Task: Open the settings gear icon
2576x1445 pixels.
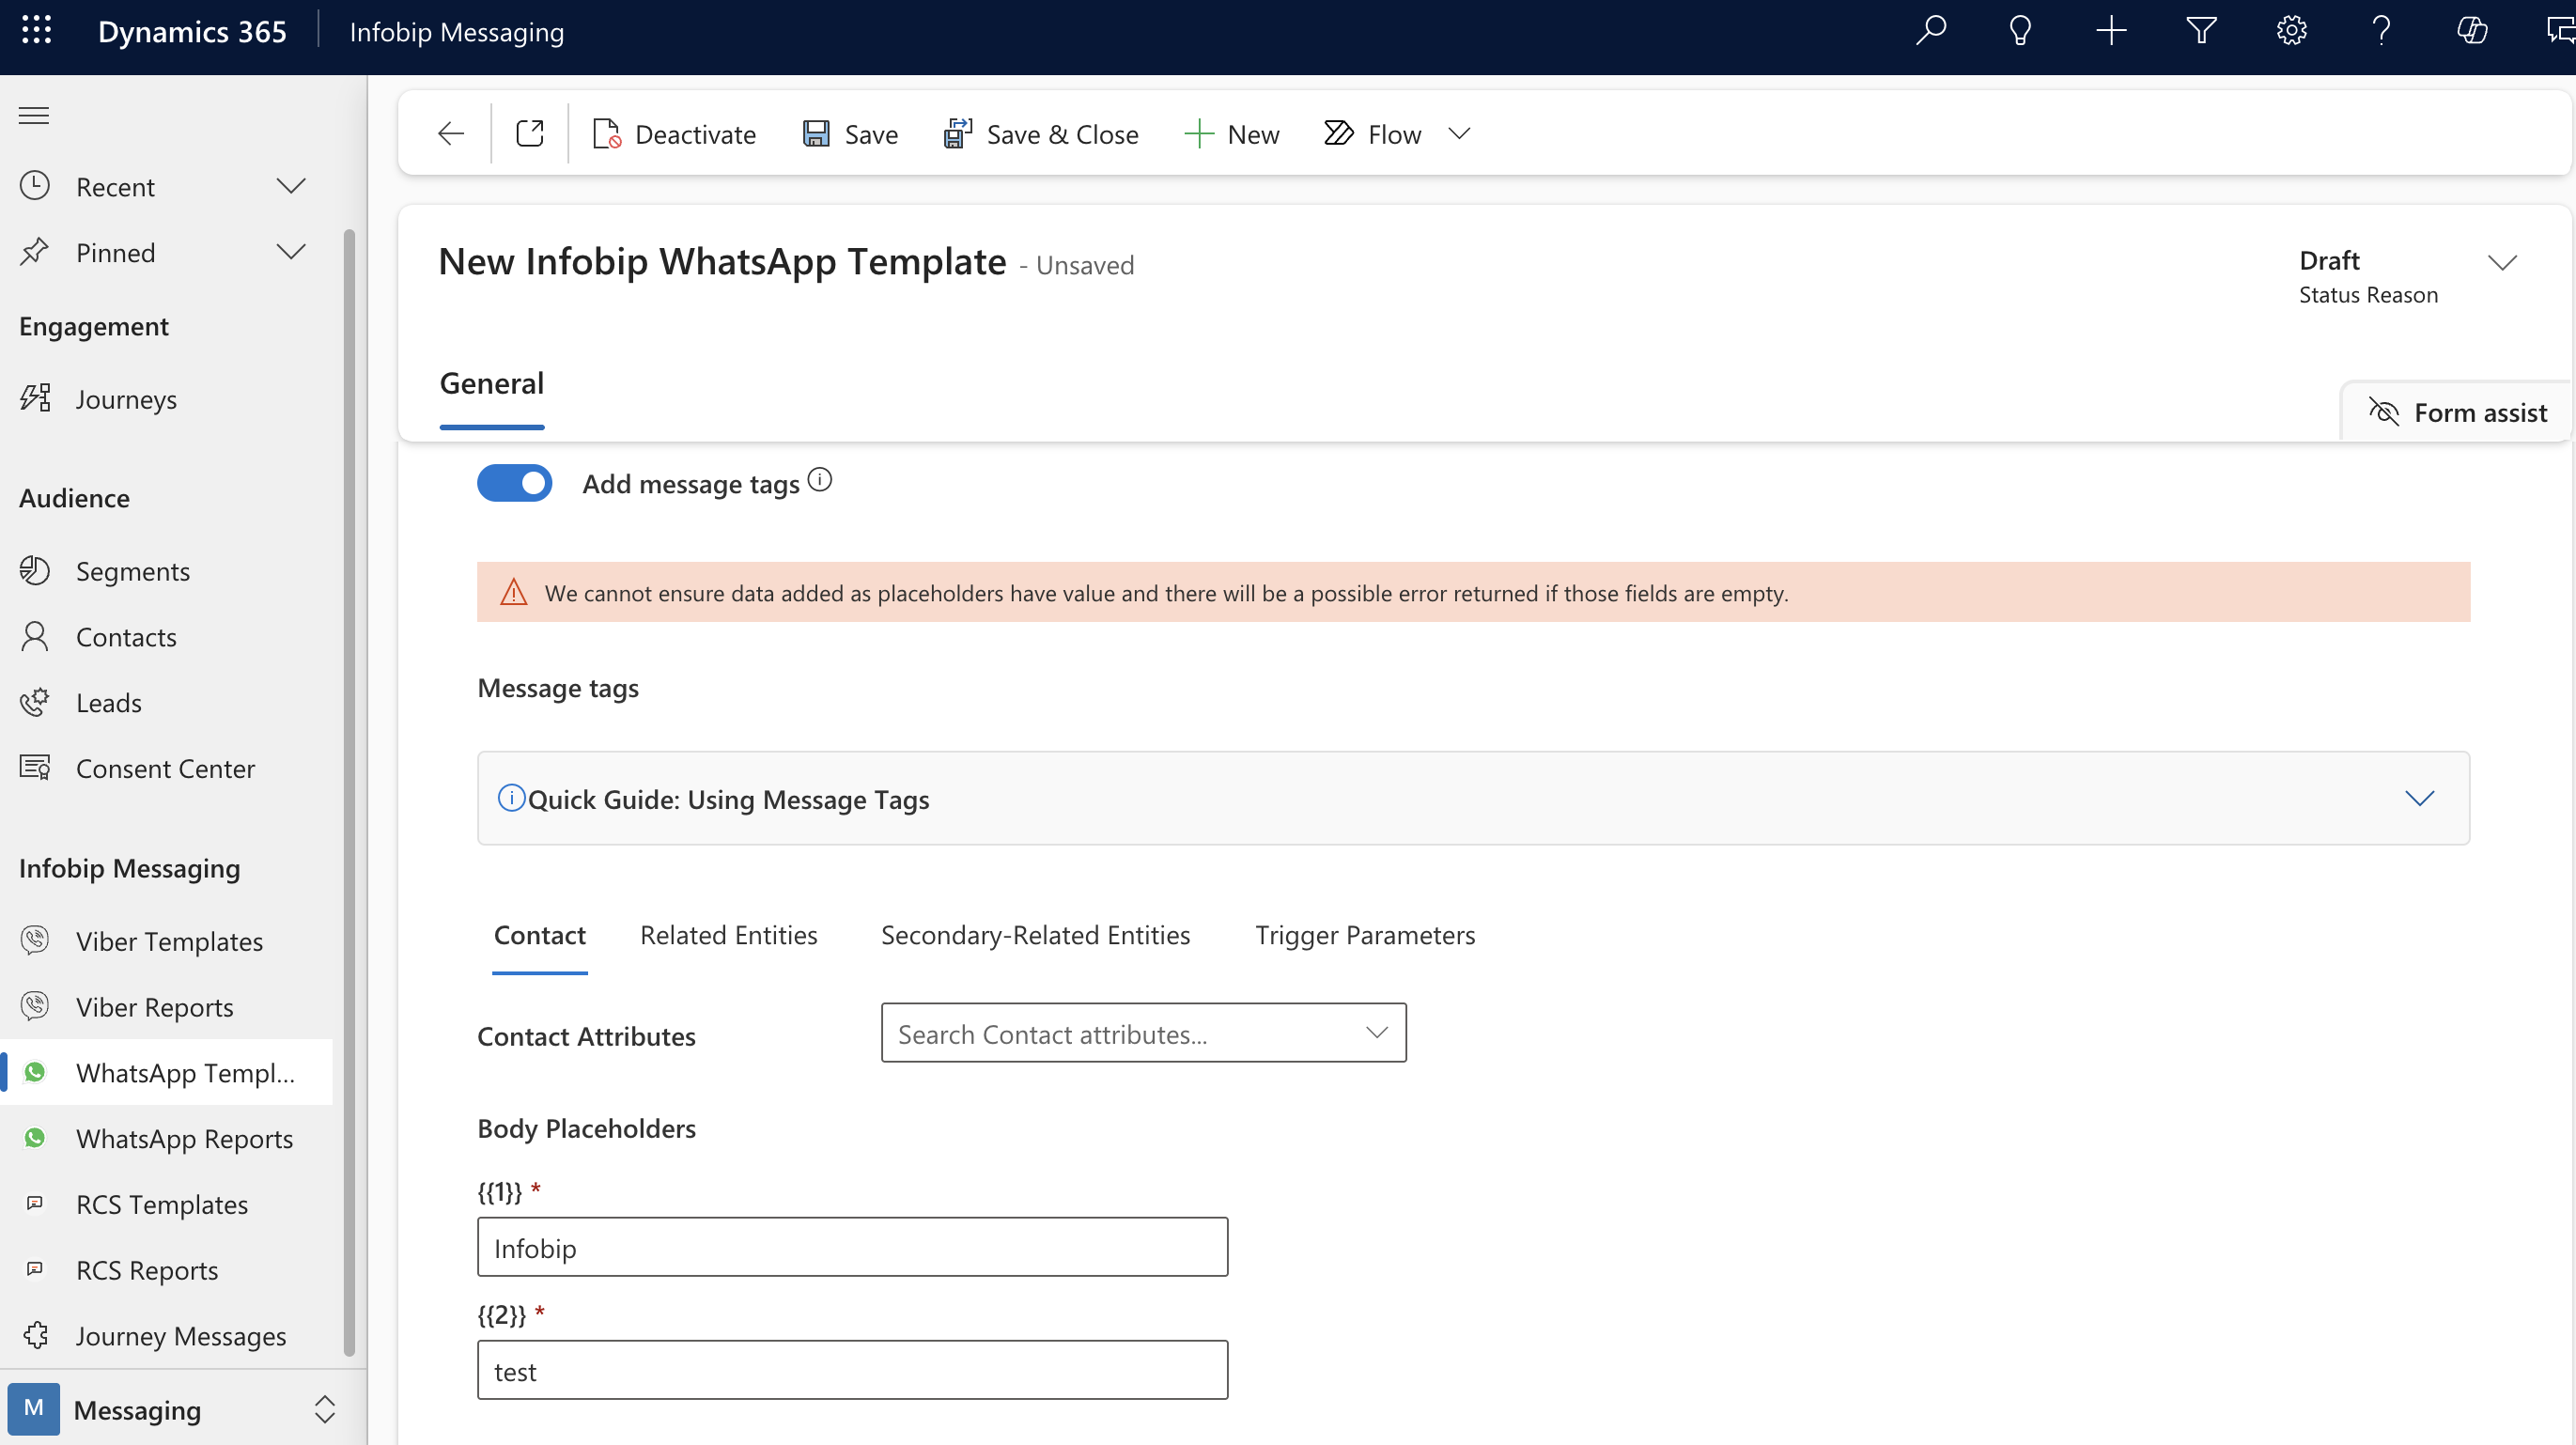Action: point(2291,31)
